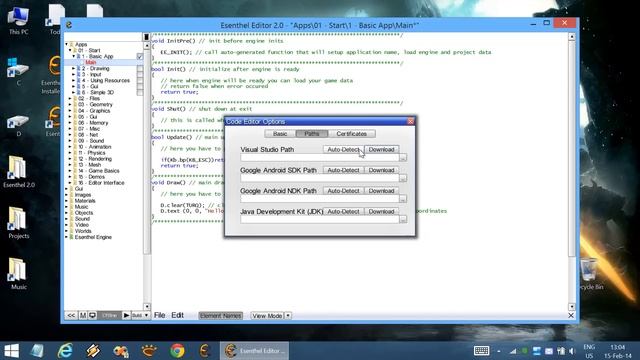640x360 pixels.
Task: Expand the Materials tree node
Action: 67,201
